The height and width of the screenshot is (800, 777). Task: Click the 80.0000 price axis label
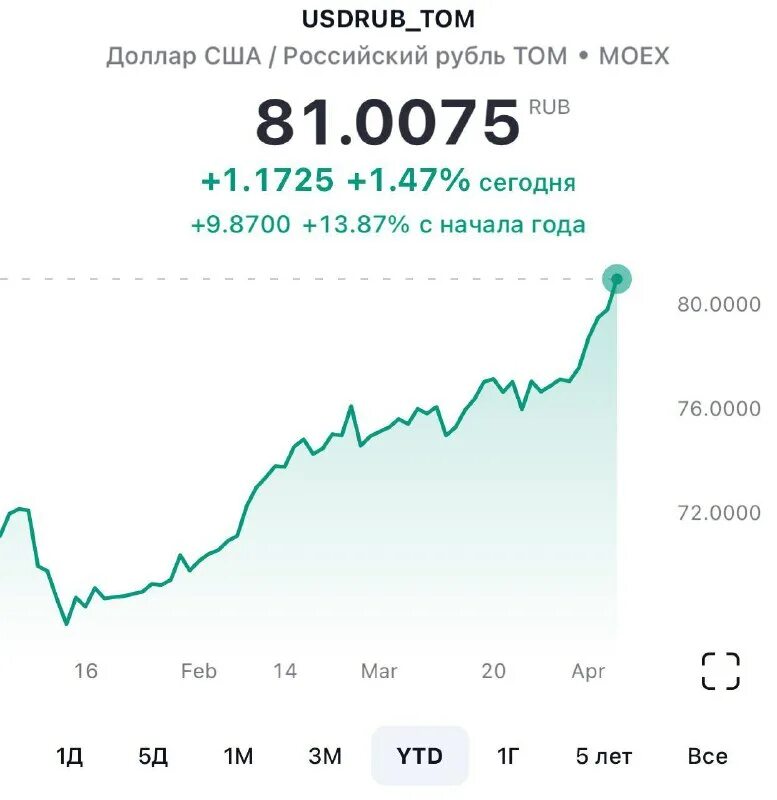point(719,304)
